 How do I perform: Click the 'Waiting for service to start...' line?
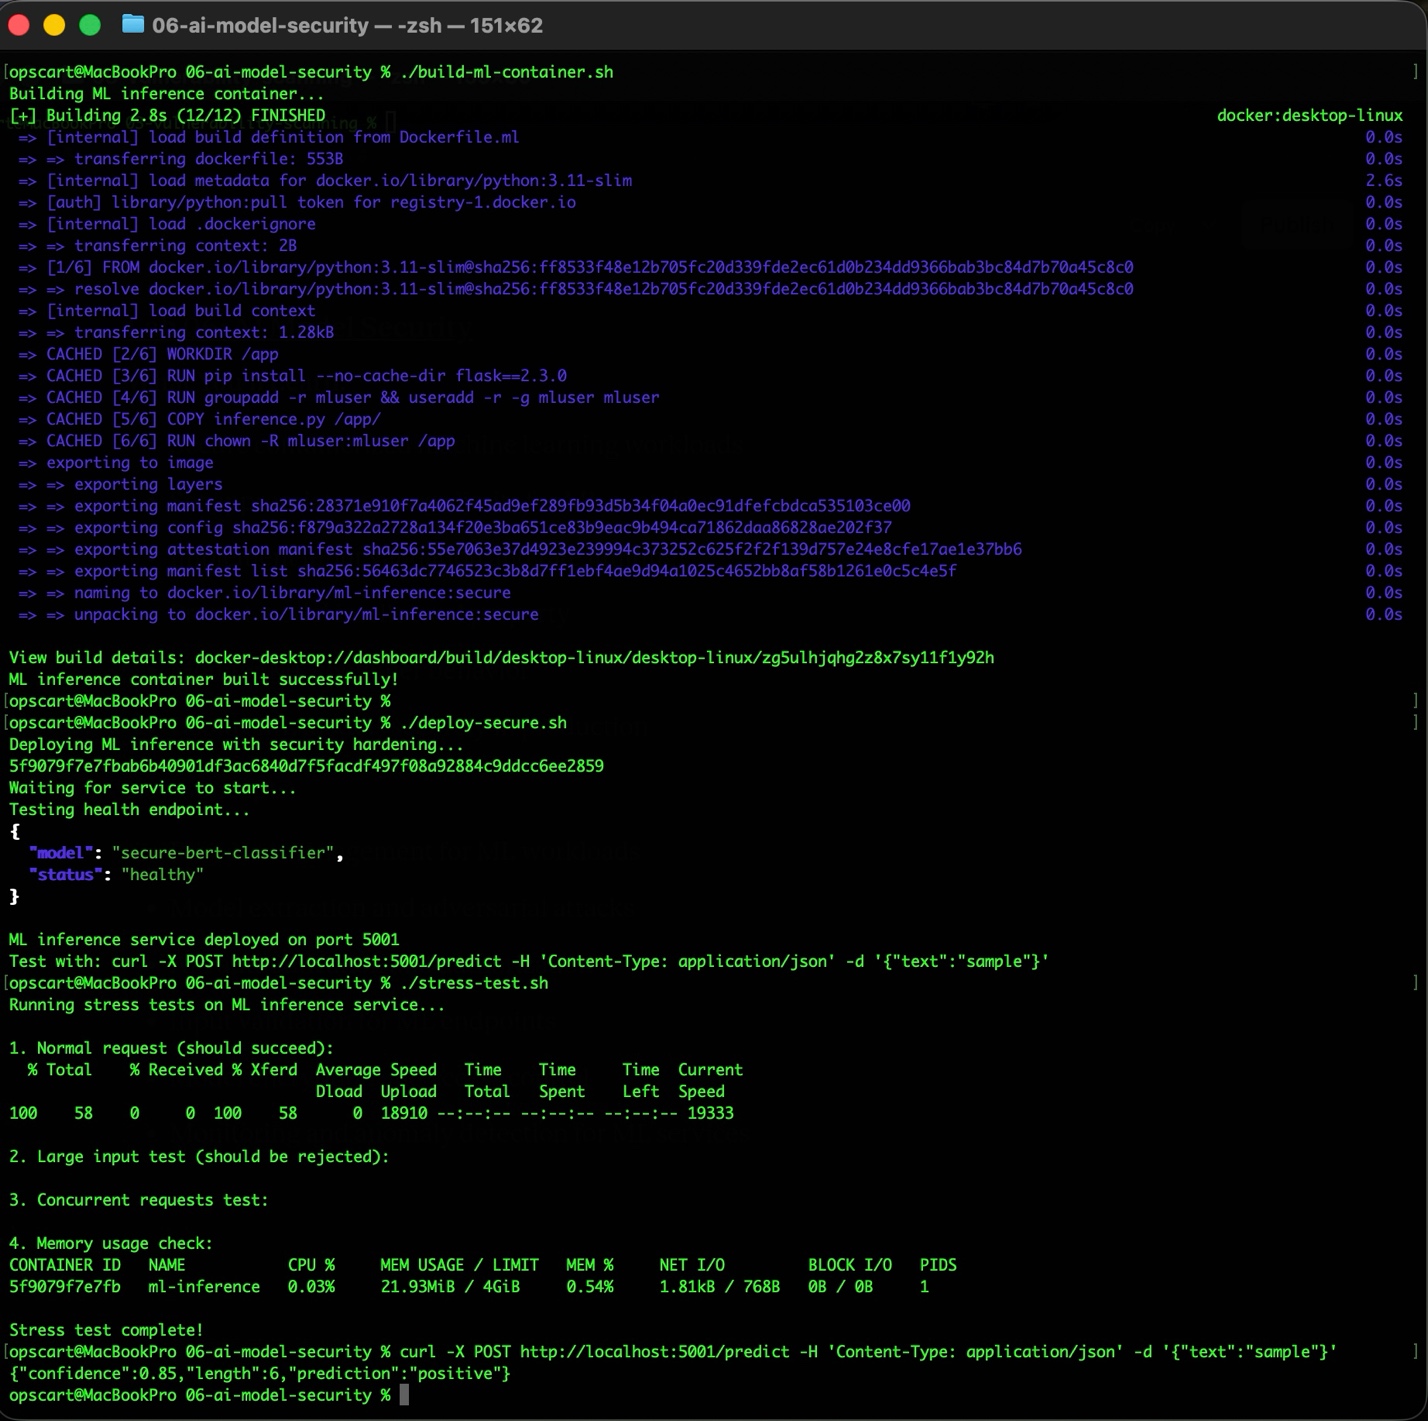[153, 787]
